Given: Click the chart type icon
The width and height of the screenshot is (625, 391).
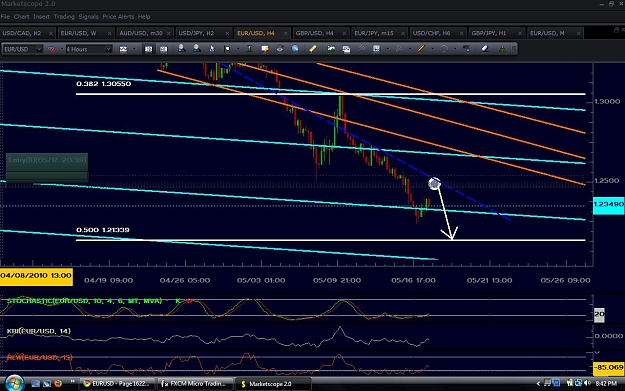Looking at the screenshot, I should point(123,49).
